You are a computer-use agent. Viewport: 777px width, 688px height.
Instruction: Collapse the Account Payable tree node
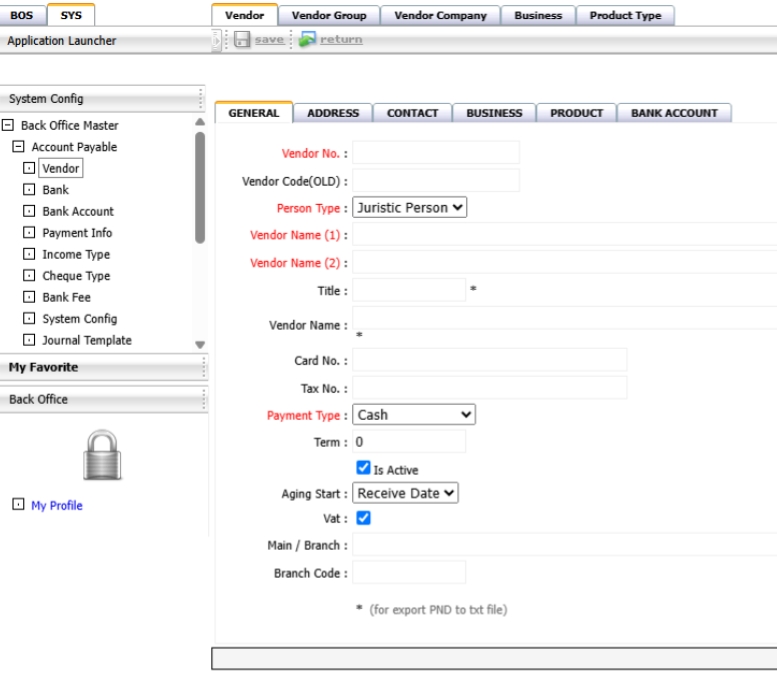point(18,147)
